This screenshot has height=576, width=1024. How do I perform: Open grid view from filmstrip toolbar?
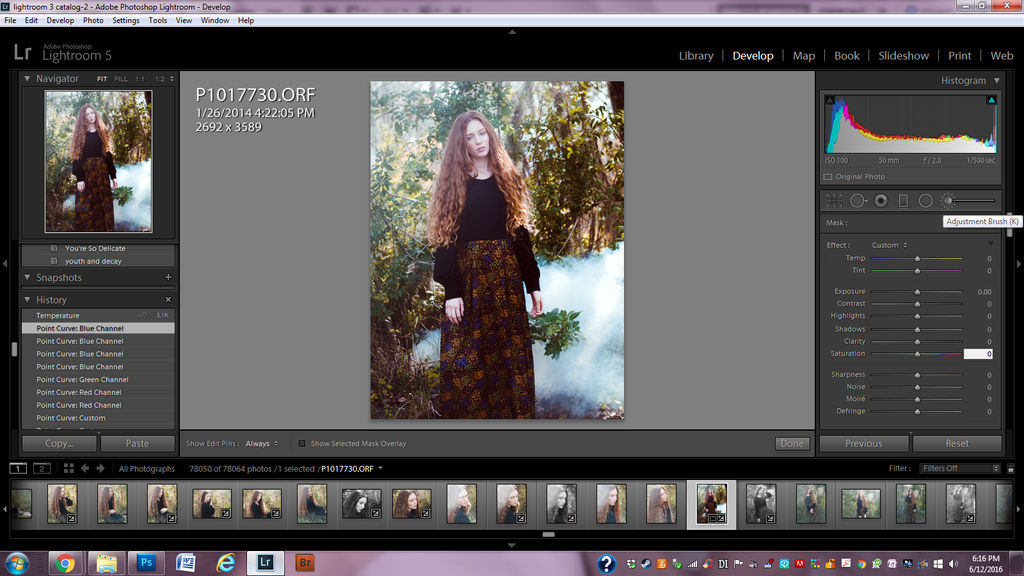[x=69, y=468]
